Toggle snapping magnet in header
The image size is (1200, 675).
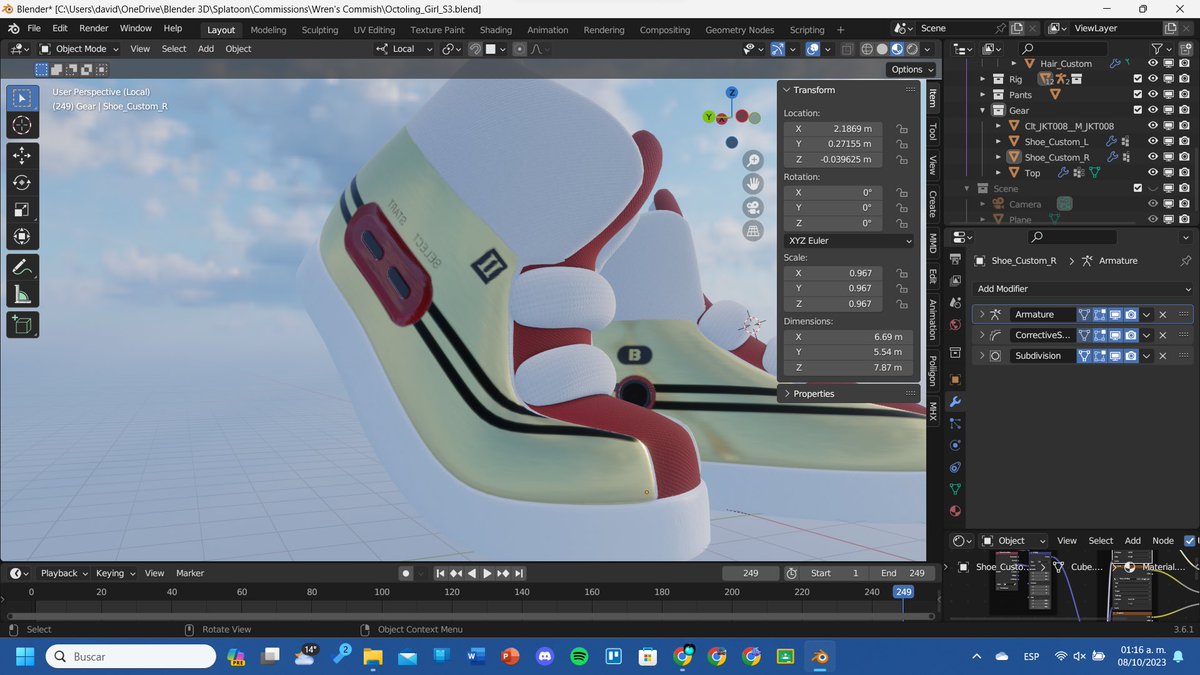pyautogui.click(x=476, y=49)
